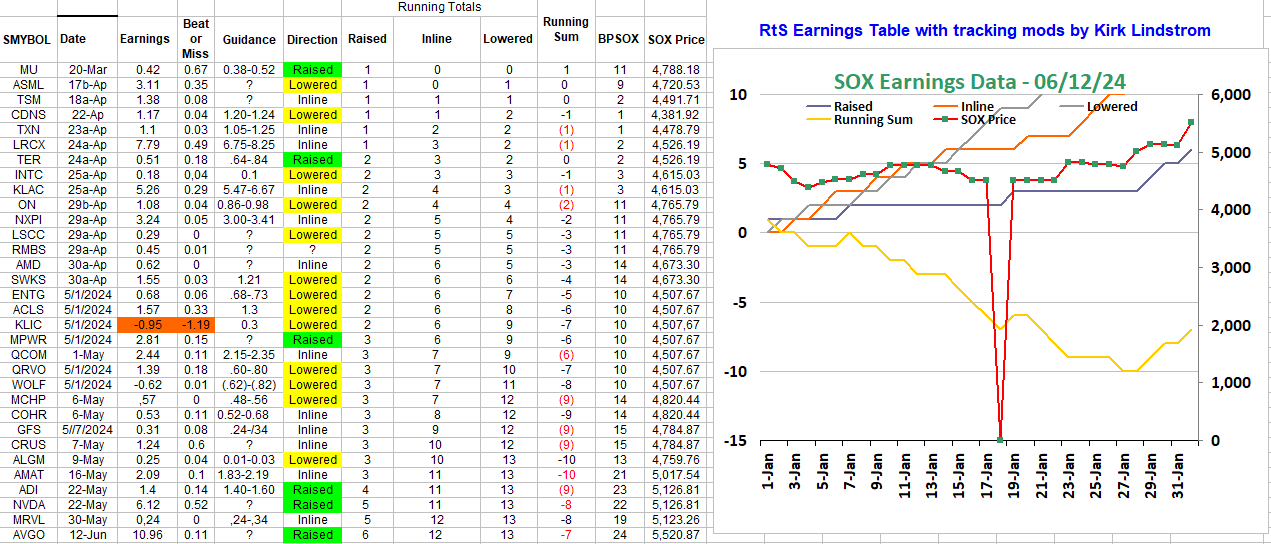Select the Lowered legend entry in chart
The width and height of the screenshot is (1271, 544).
pos(1110,106)
